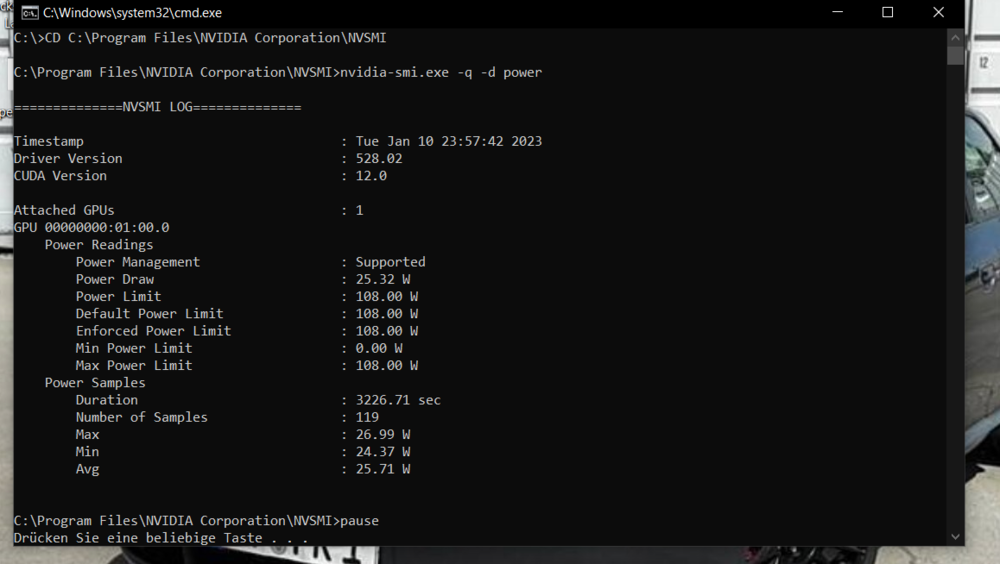Click the window title text C:\Windows\system32\cmd.exe

coord(132,13)
